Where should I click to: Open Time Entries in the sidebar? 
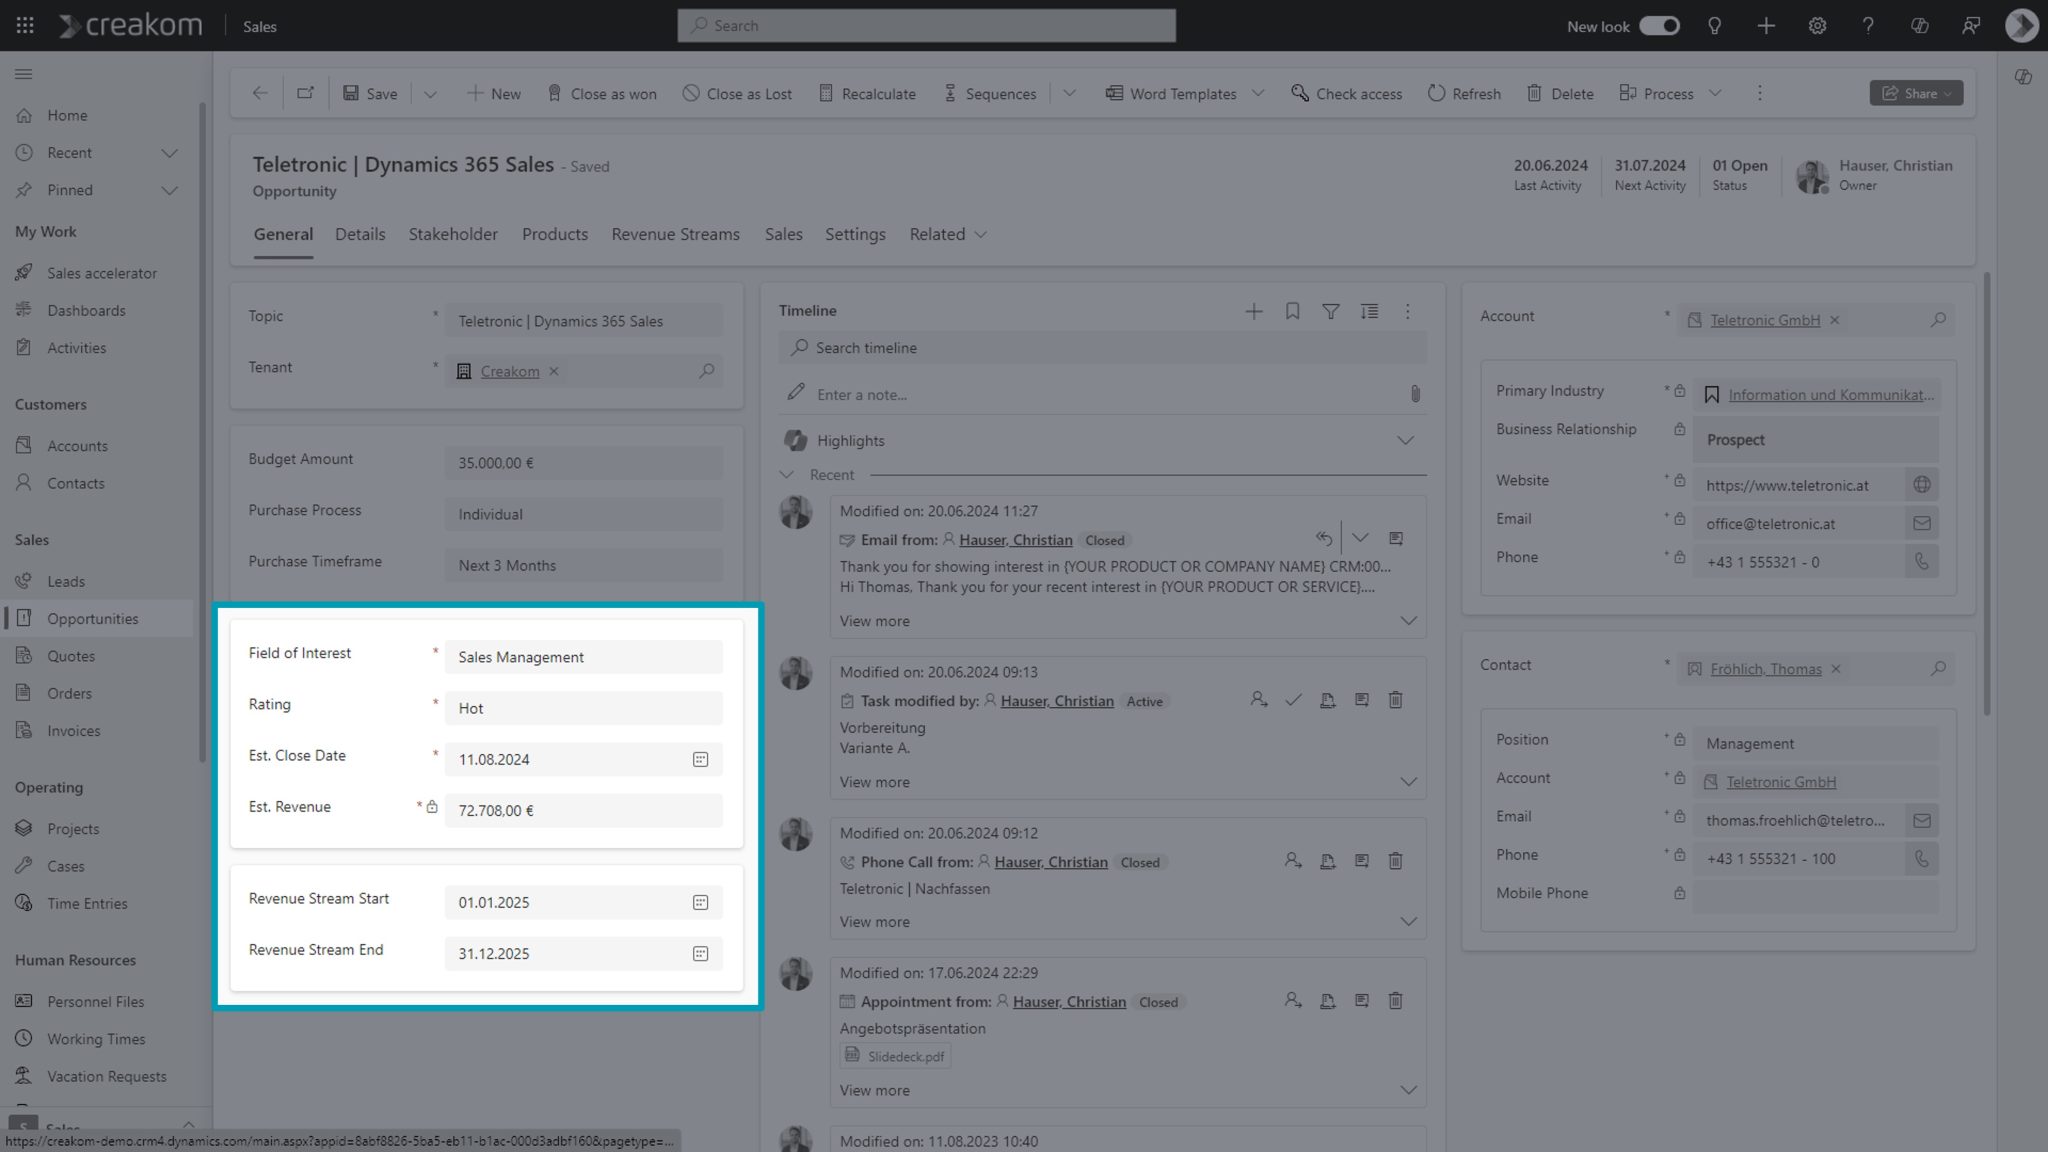(87, 903)
